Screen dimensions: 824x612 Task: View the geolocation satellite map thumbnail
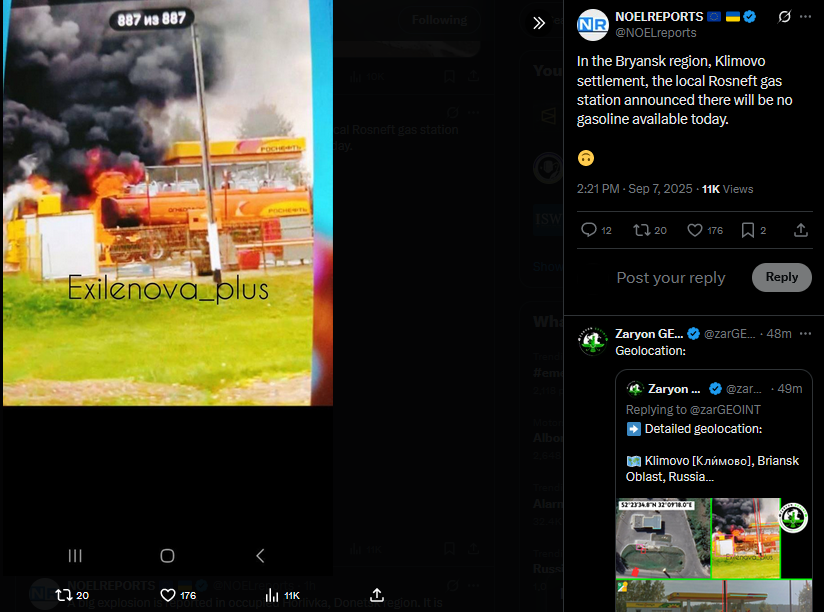click(x=663, y=538)
